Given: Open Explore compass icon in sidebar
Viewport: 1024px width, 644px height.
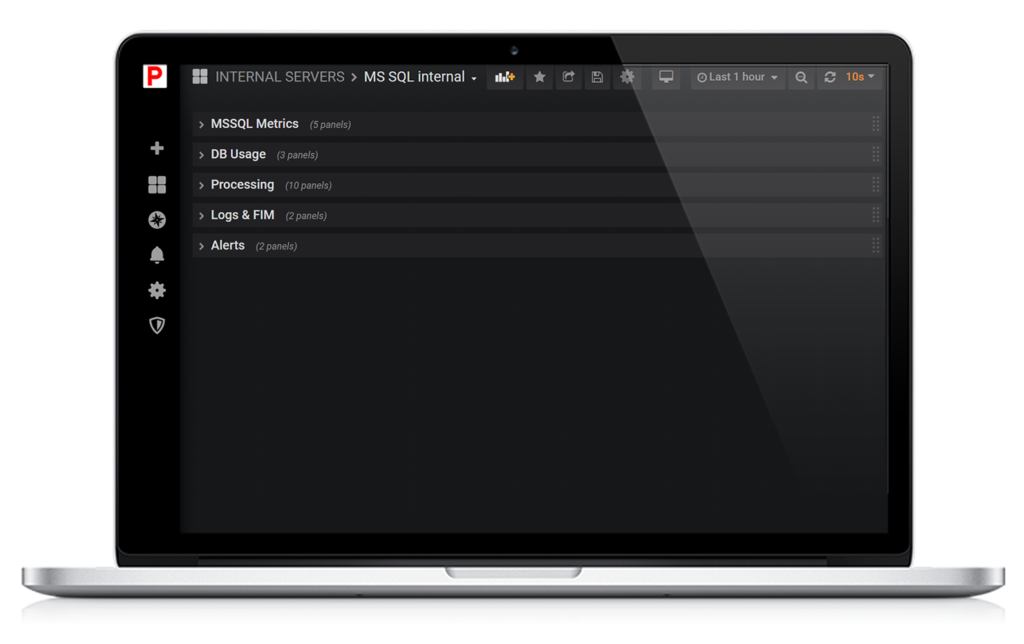Looking at the screenshot, I should [157, 220].
